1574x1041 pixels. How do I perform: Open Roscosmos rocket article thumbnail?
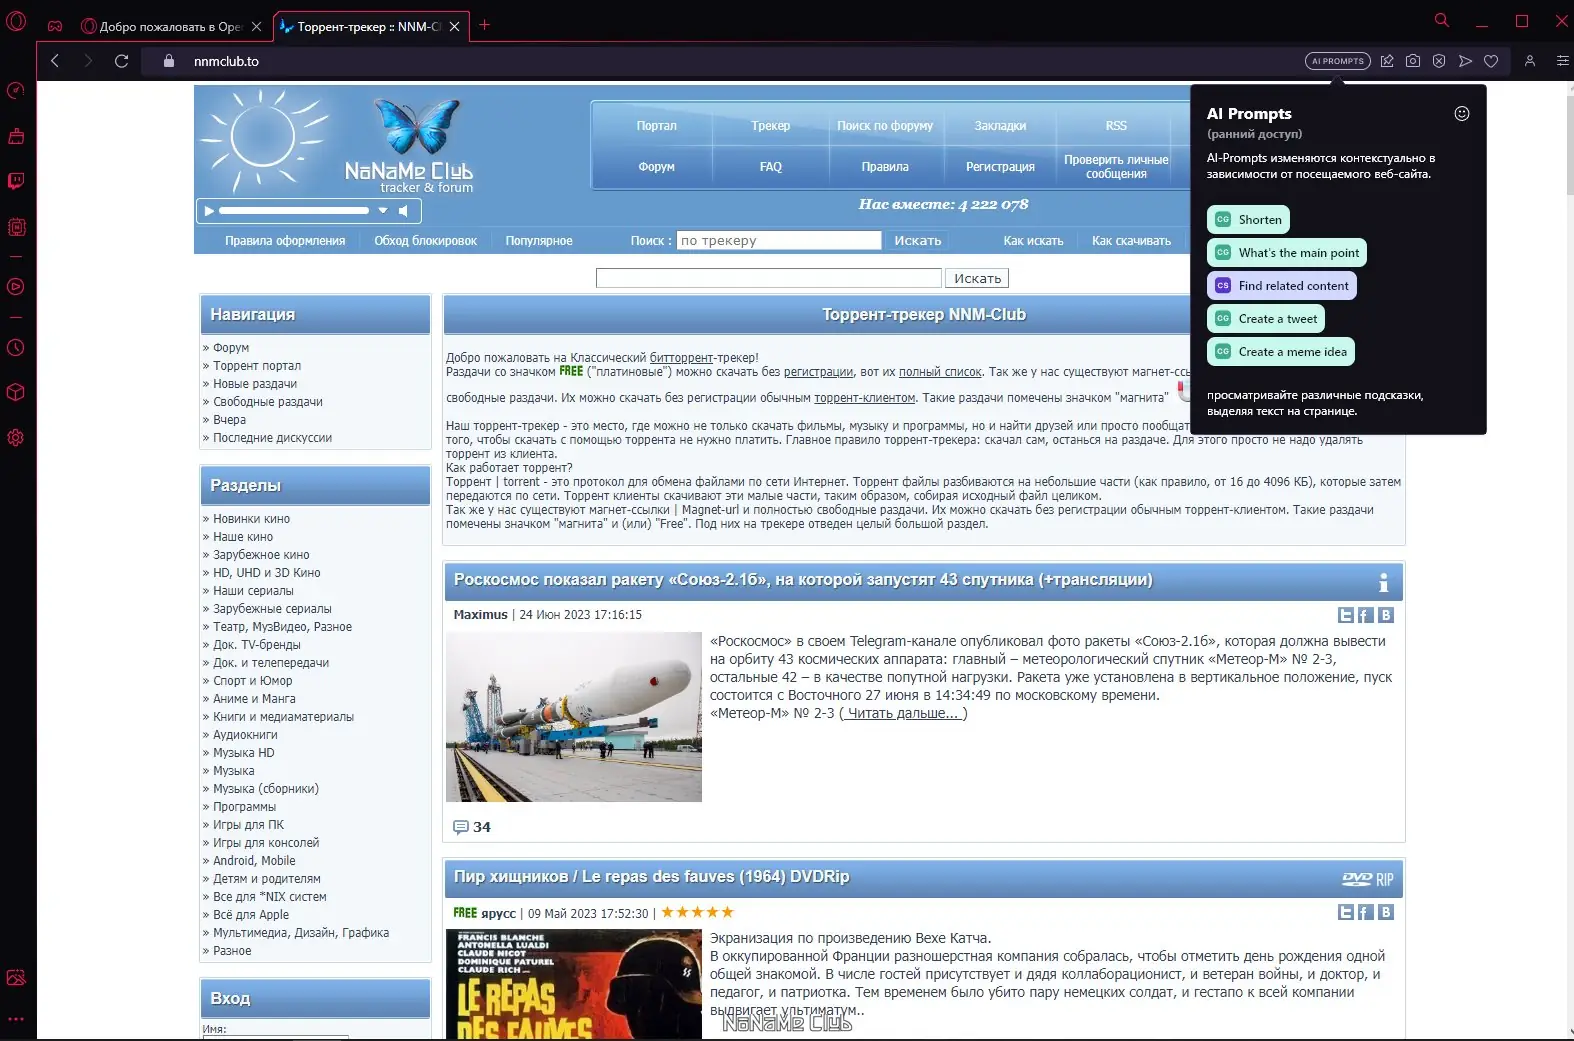click(574, 717)
